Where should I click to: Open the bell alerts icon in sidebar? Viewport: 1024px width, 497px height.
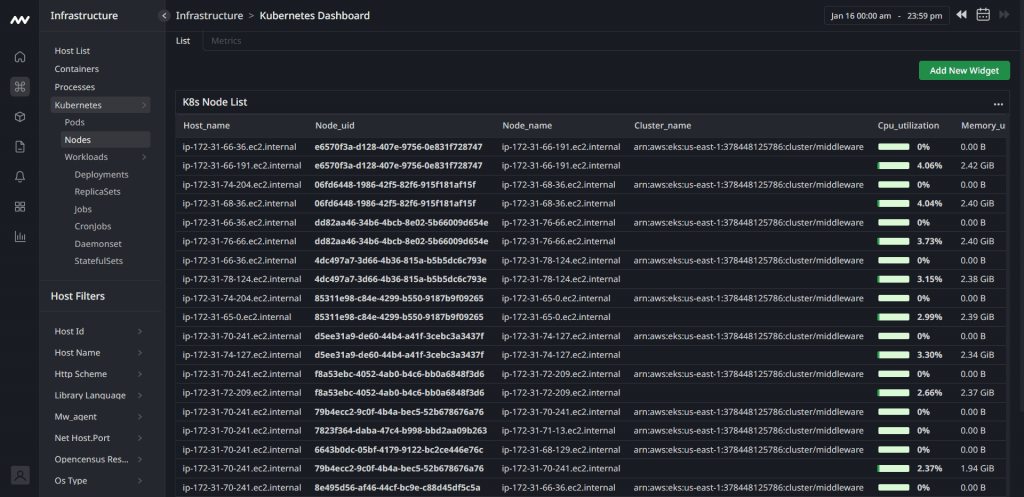20,177
